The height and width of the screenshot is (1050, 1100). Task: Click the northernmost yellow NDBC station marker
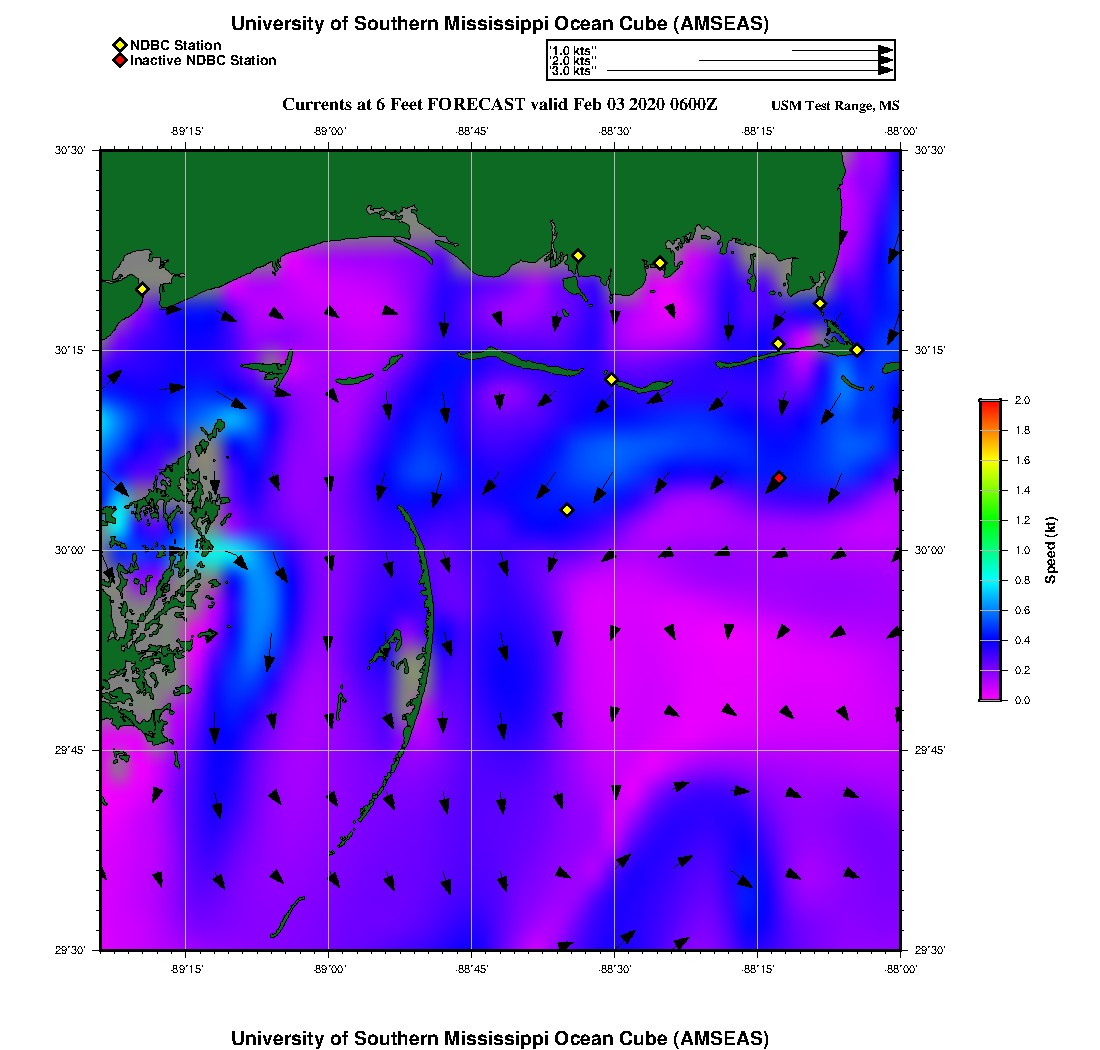coord(578,255)
